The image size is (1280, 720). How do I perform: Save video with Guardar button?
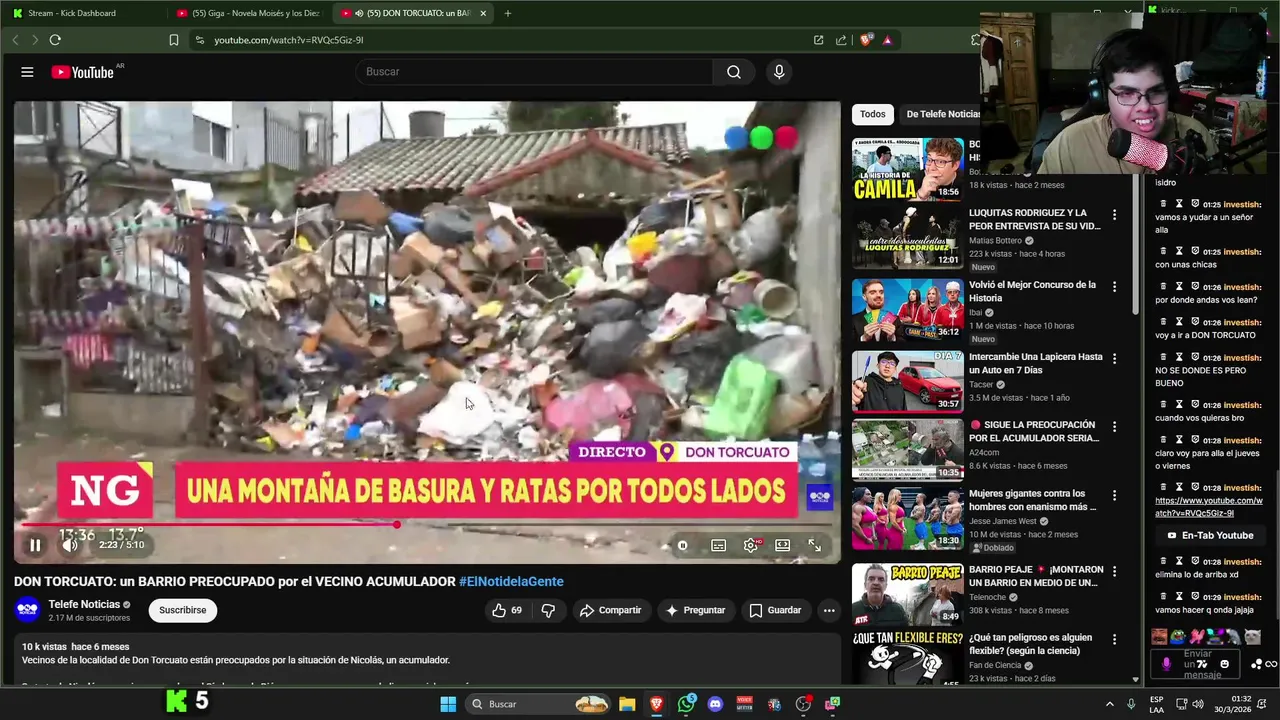point(775,610)
